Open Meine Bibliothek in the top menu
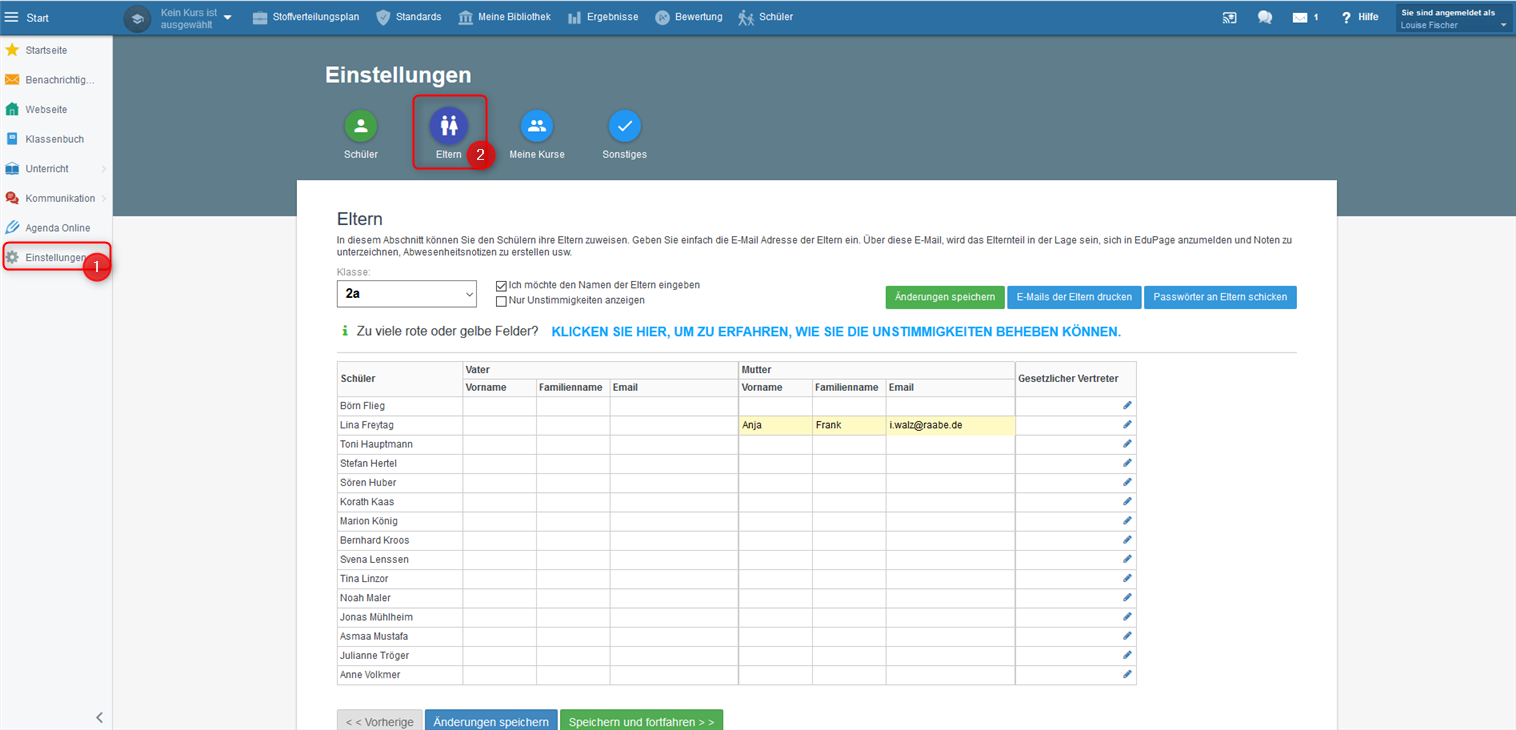1516x730 pixels. pyautogui.click(x=504, y=17)
